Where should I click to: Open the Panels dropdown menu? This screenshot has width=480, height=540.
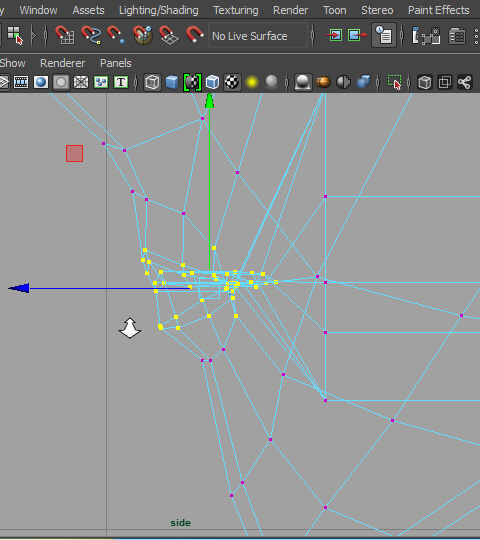(116, 63)
